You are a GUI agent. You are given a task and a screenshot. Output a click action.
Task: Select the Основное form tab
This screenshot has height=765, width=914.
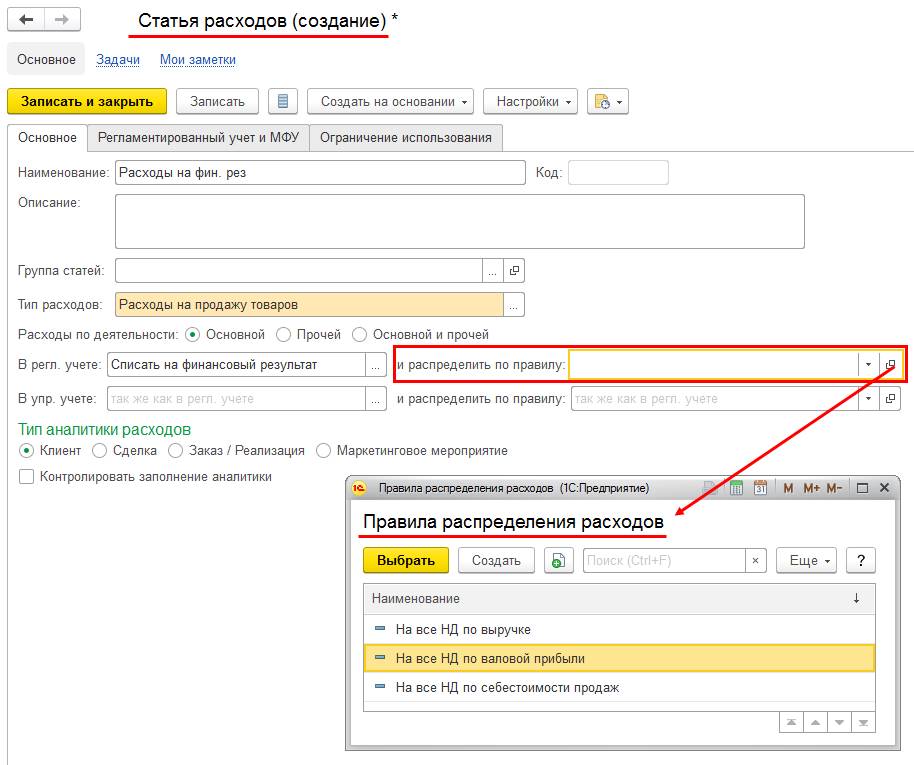point(47,138)
